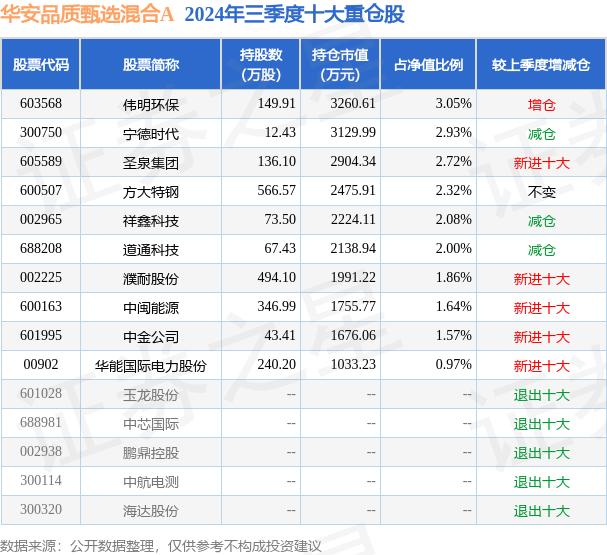
Task: Click the 股票代码 column header
Action: point(41,65)
